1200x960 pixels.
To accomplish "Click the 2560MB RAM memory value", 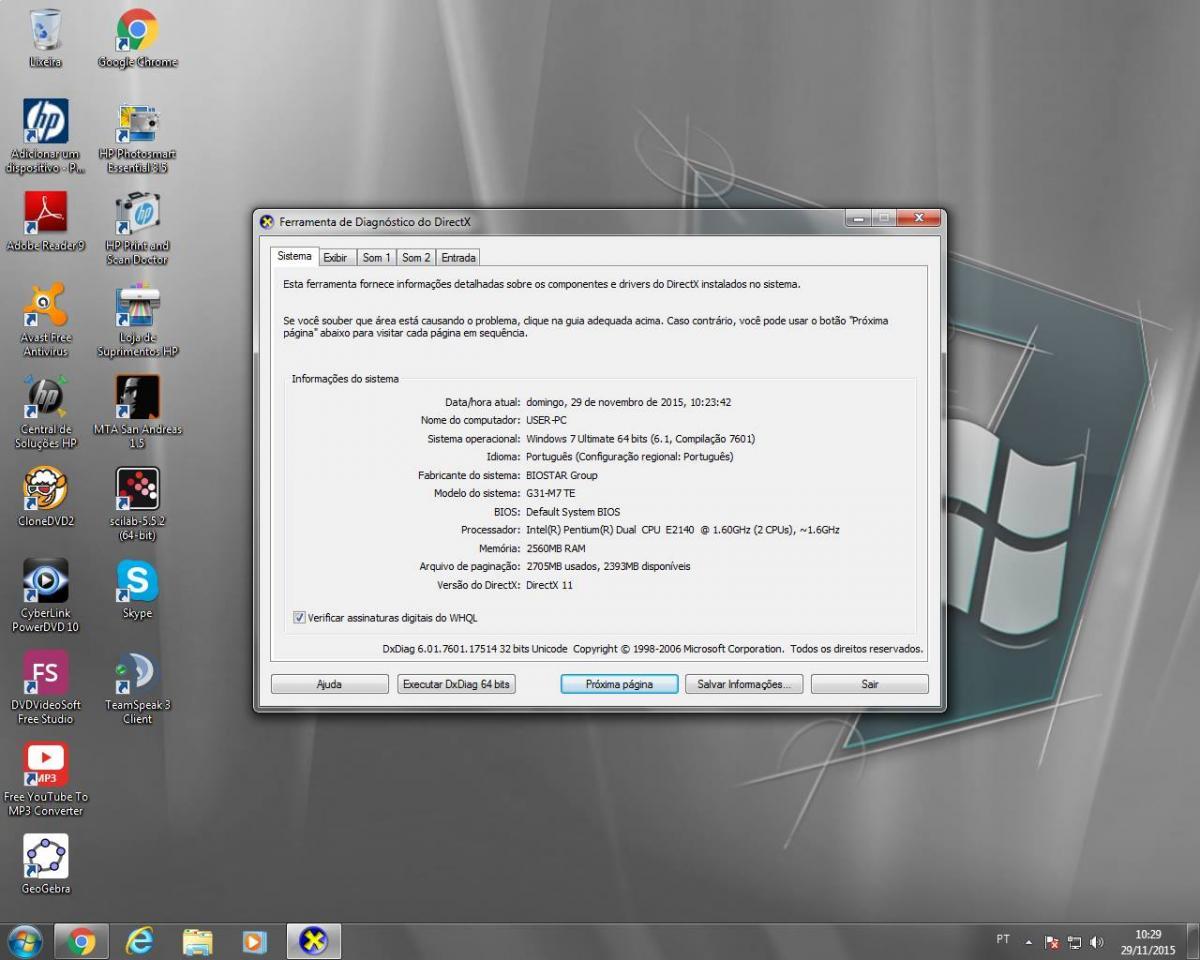I will (556, 548).
